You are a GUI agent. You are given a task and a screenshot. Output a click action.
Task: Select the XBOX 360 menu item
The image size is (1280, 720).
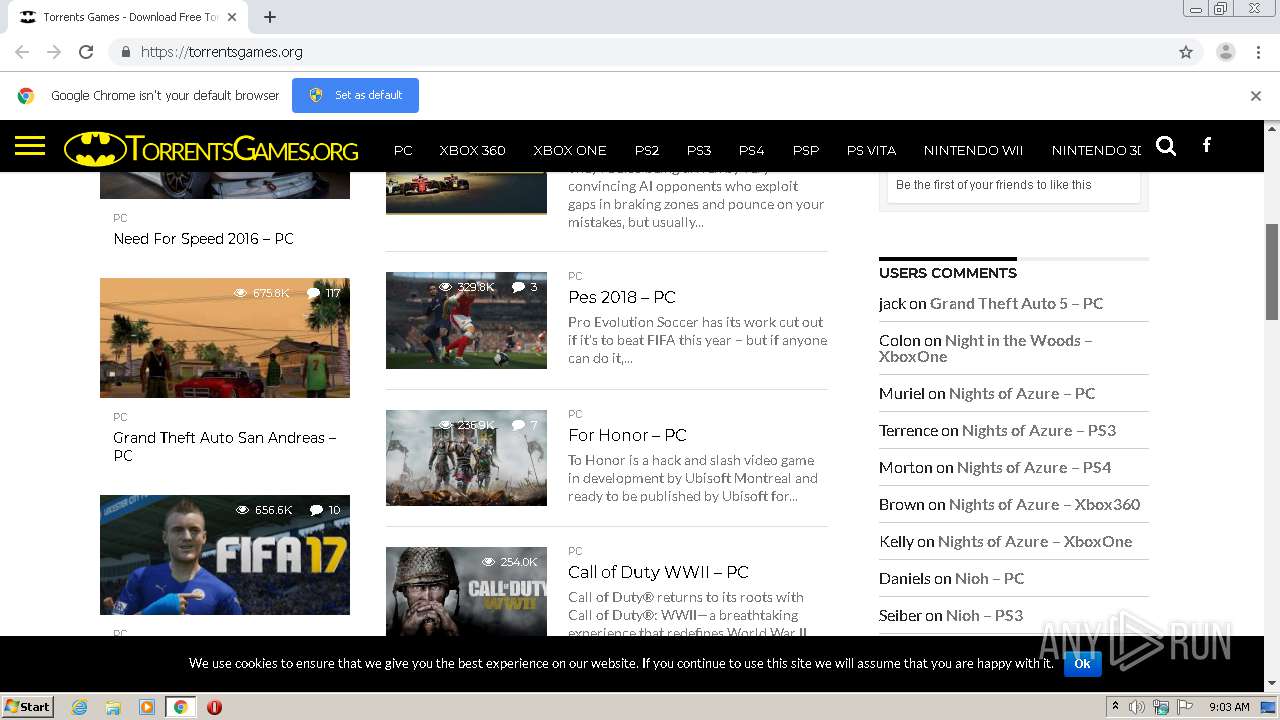(x=472, y=150)
